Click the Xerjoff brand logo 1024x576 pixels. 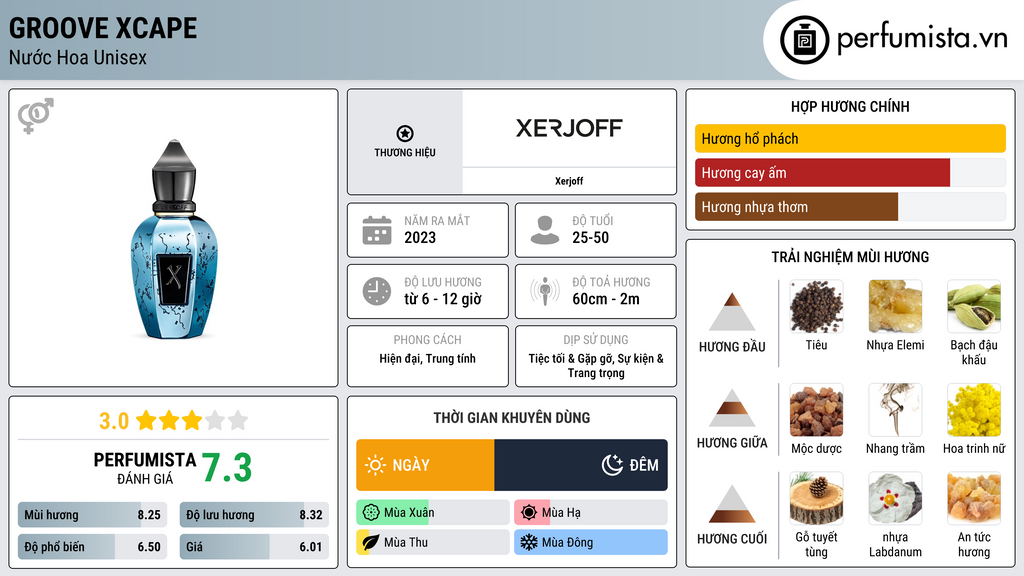[569, 128]
